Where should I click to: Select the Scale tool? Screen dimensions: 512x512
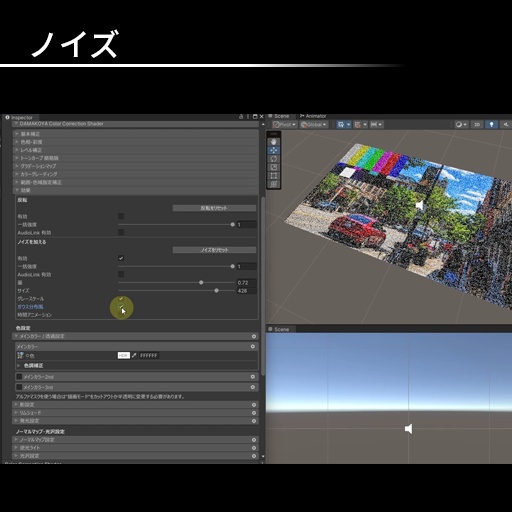point(274,167)
